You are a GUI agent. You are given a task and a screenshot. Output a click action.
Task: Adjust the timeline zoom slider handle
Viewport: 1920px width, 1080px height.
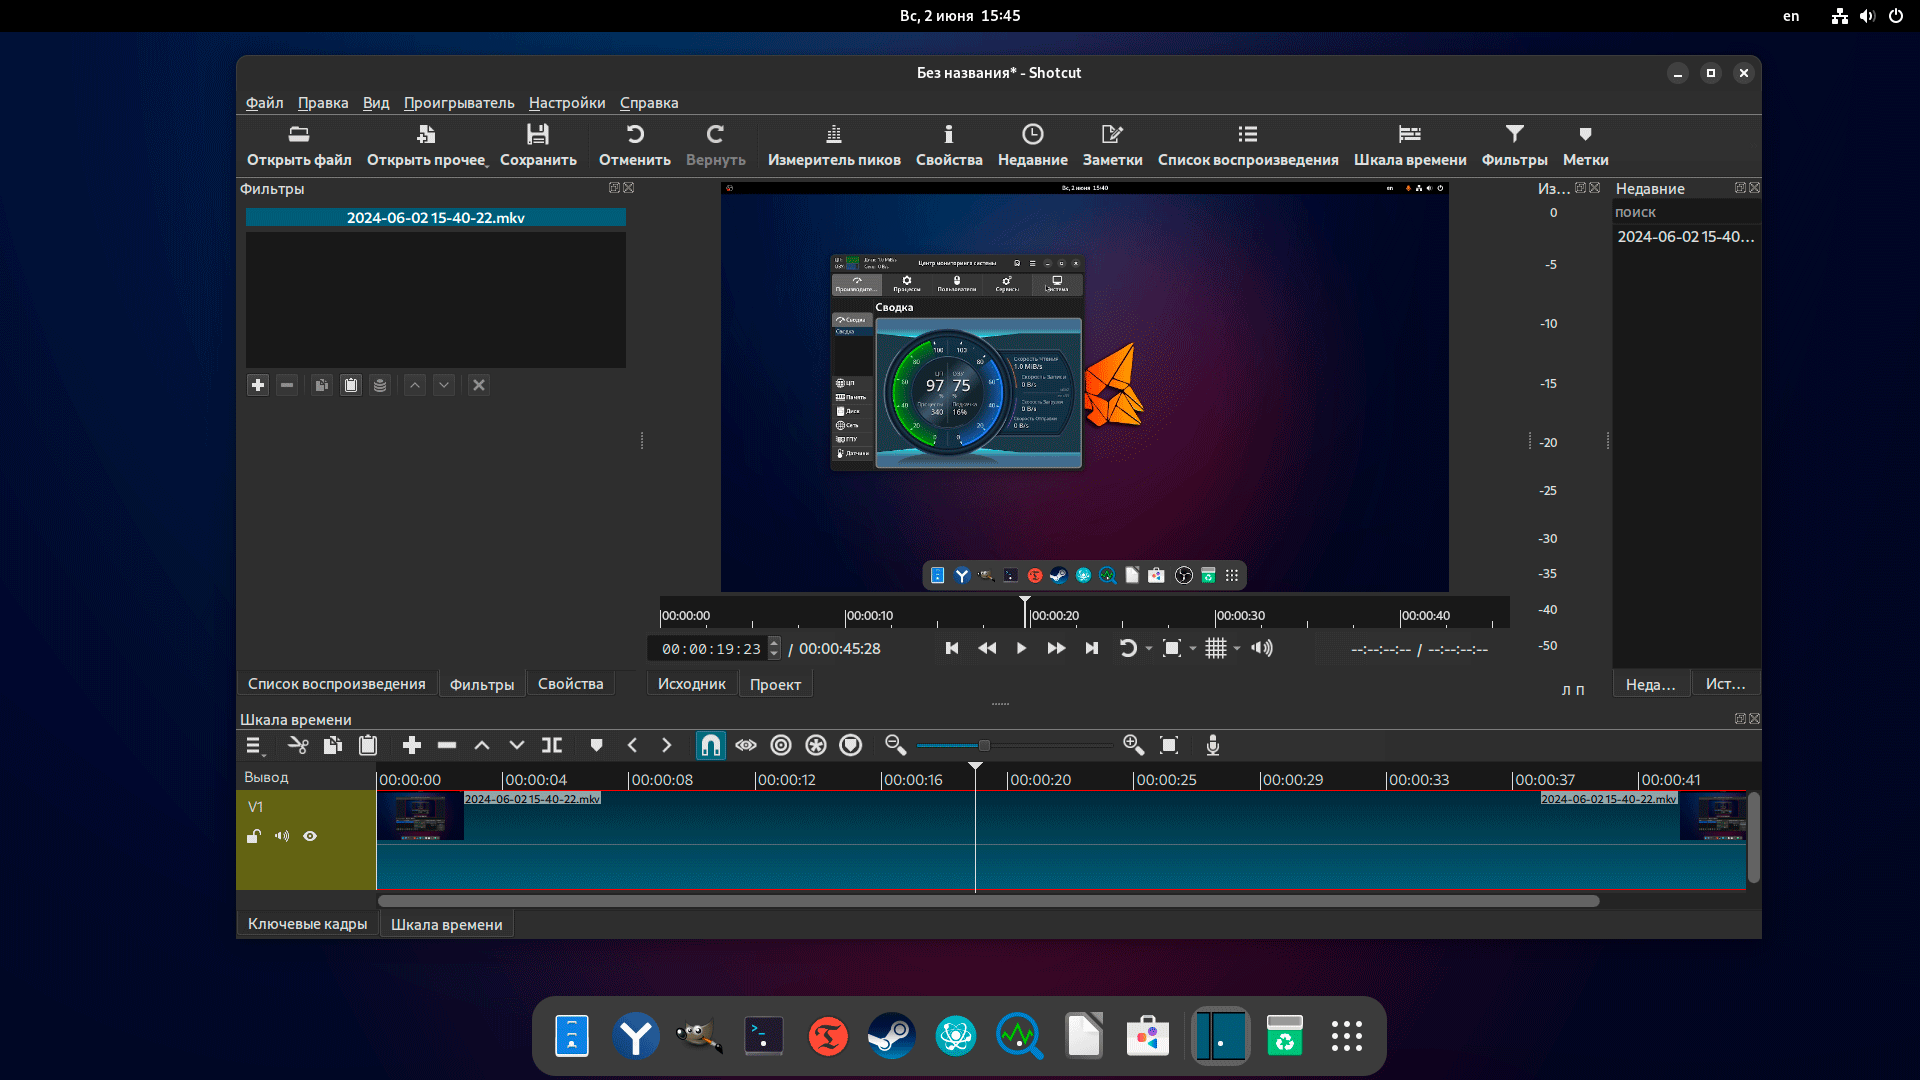[984, 745]
